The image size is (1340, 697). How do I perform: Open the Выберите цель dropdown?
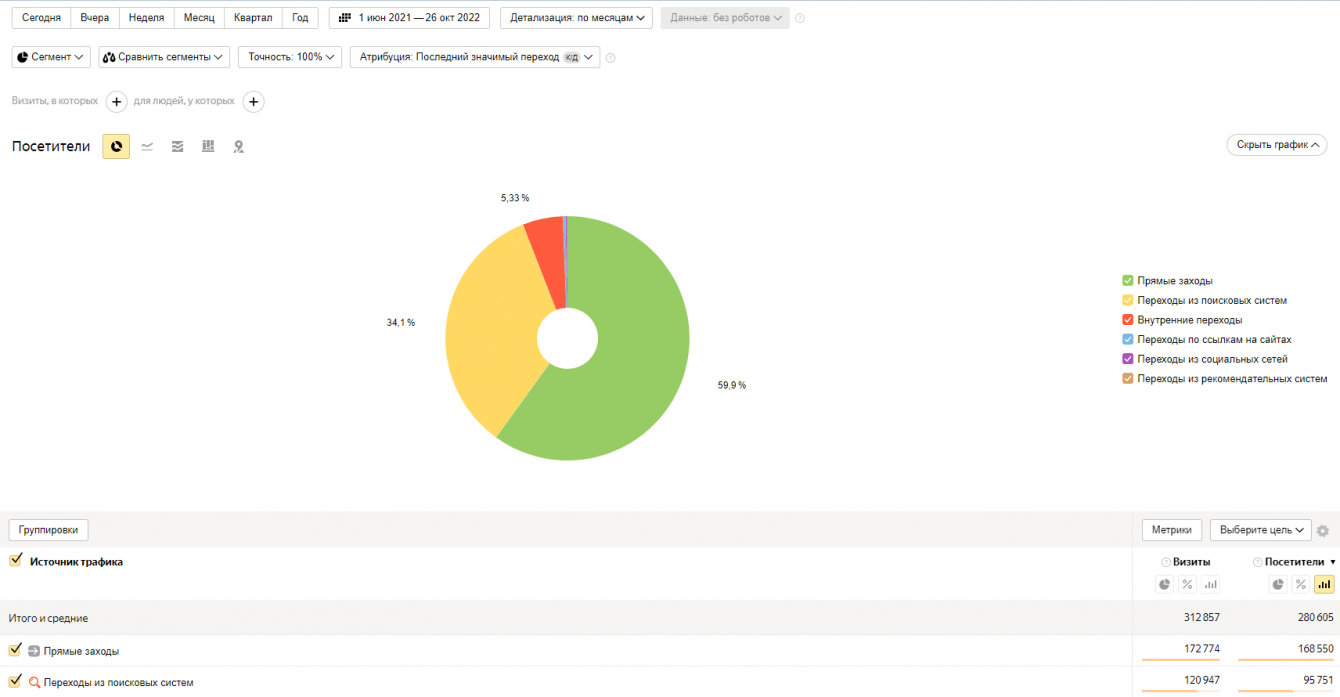tap(1260, 530)
